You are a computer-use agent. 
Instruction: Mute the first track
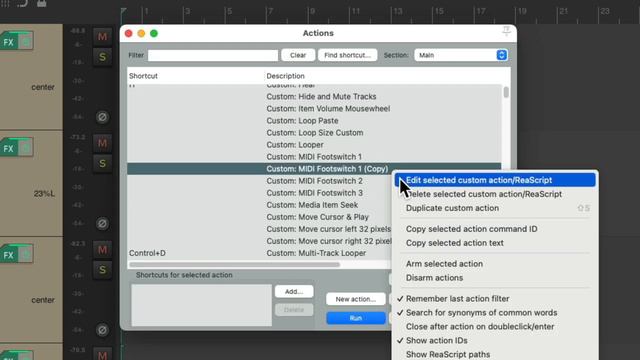coord(102,36)
